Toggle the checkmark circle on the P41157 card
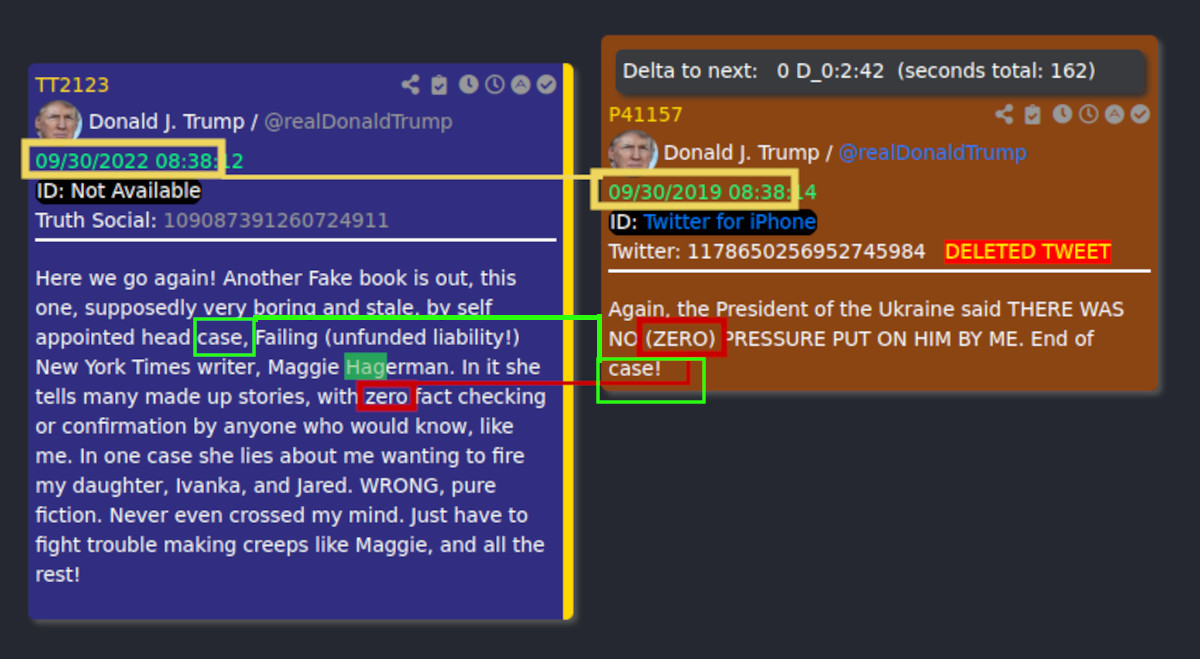Viewport: 1200px width, 659px height. 1140,115
